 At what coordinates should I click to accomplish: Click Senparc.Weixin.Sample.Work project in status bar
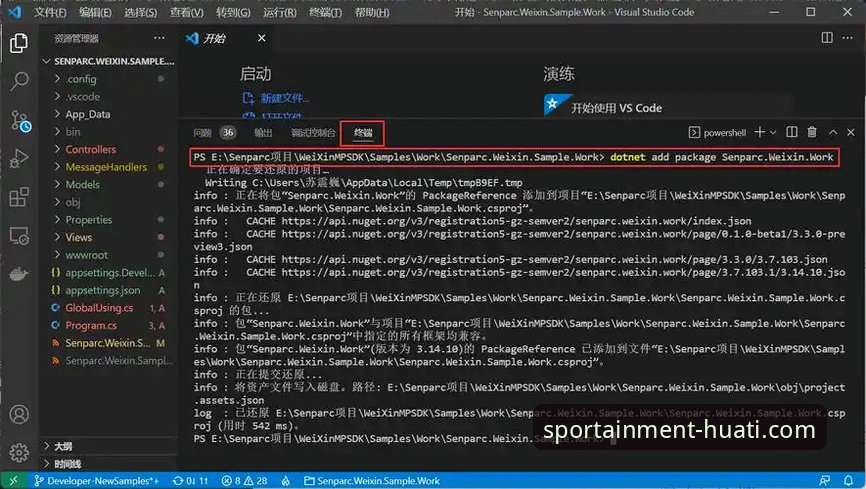(x=372, y=481)
